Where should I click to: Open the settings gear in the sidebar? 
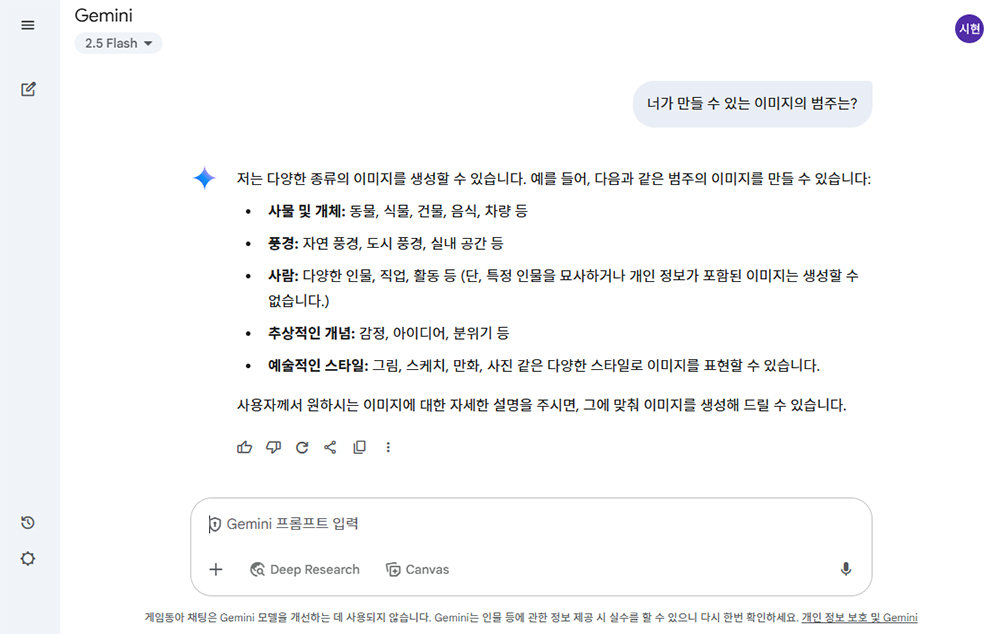tap(28, 558)
